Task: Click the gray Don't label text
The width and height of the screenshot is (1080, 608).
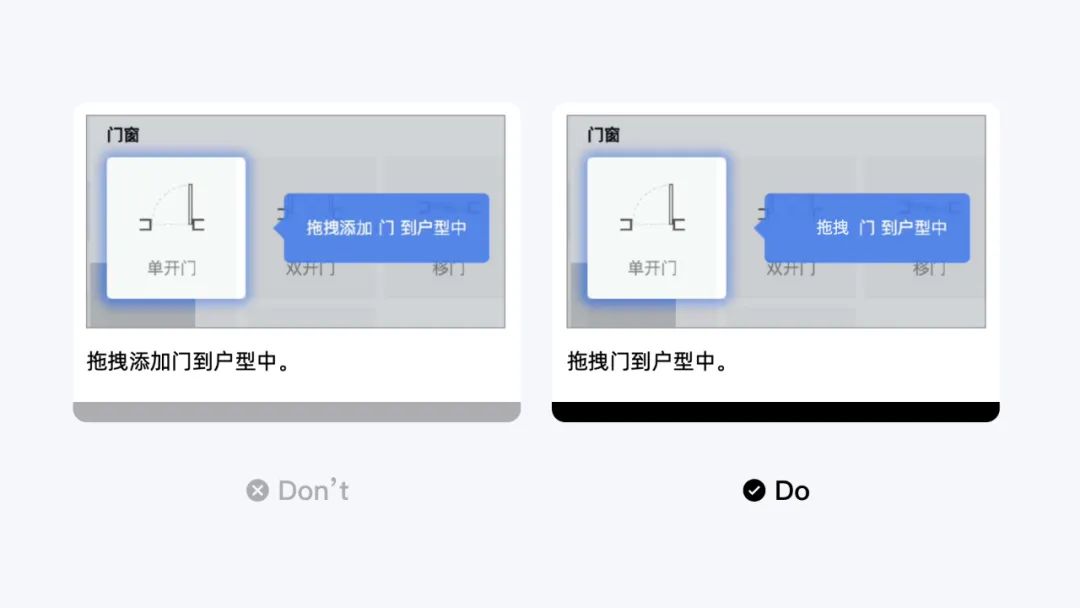Action: pos(313,491)
